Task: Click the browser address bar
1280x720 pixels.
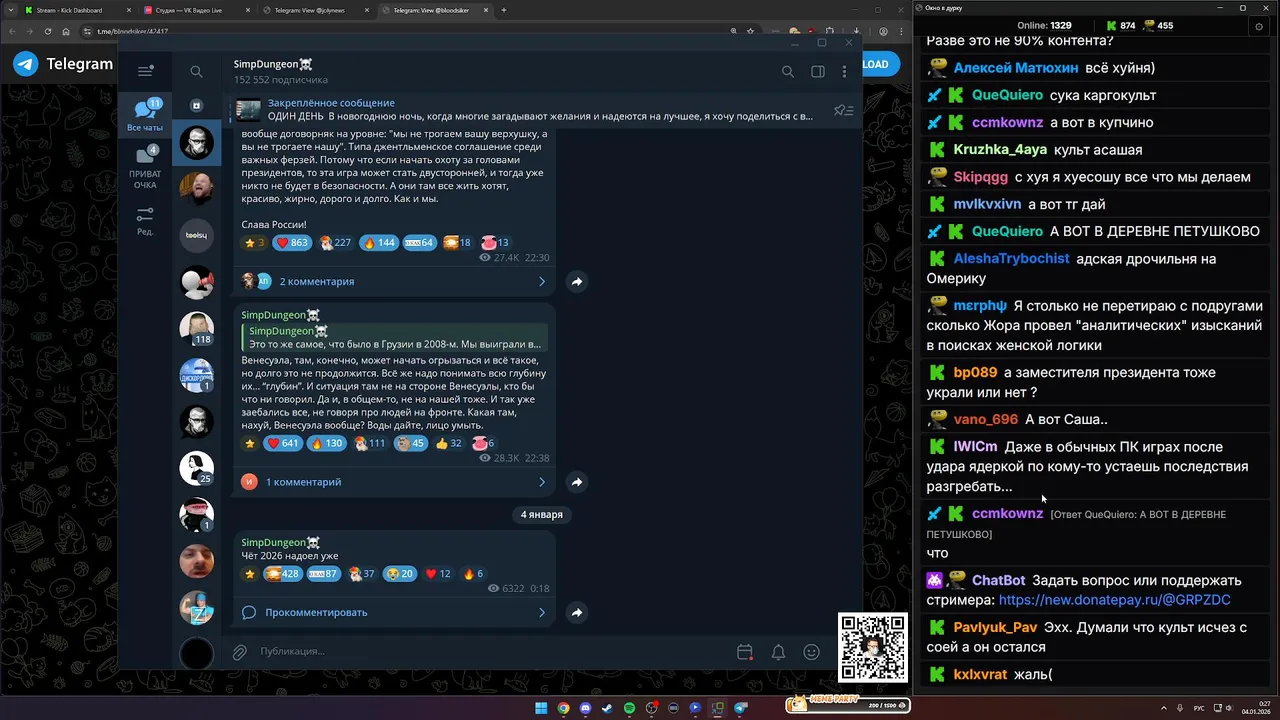Action: (400, 31)
